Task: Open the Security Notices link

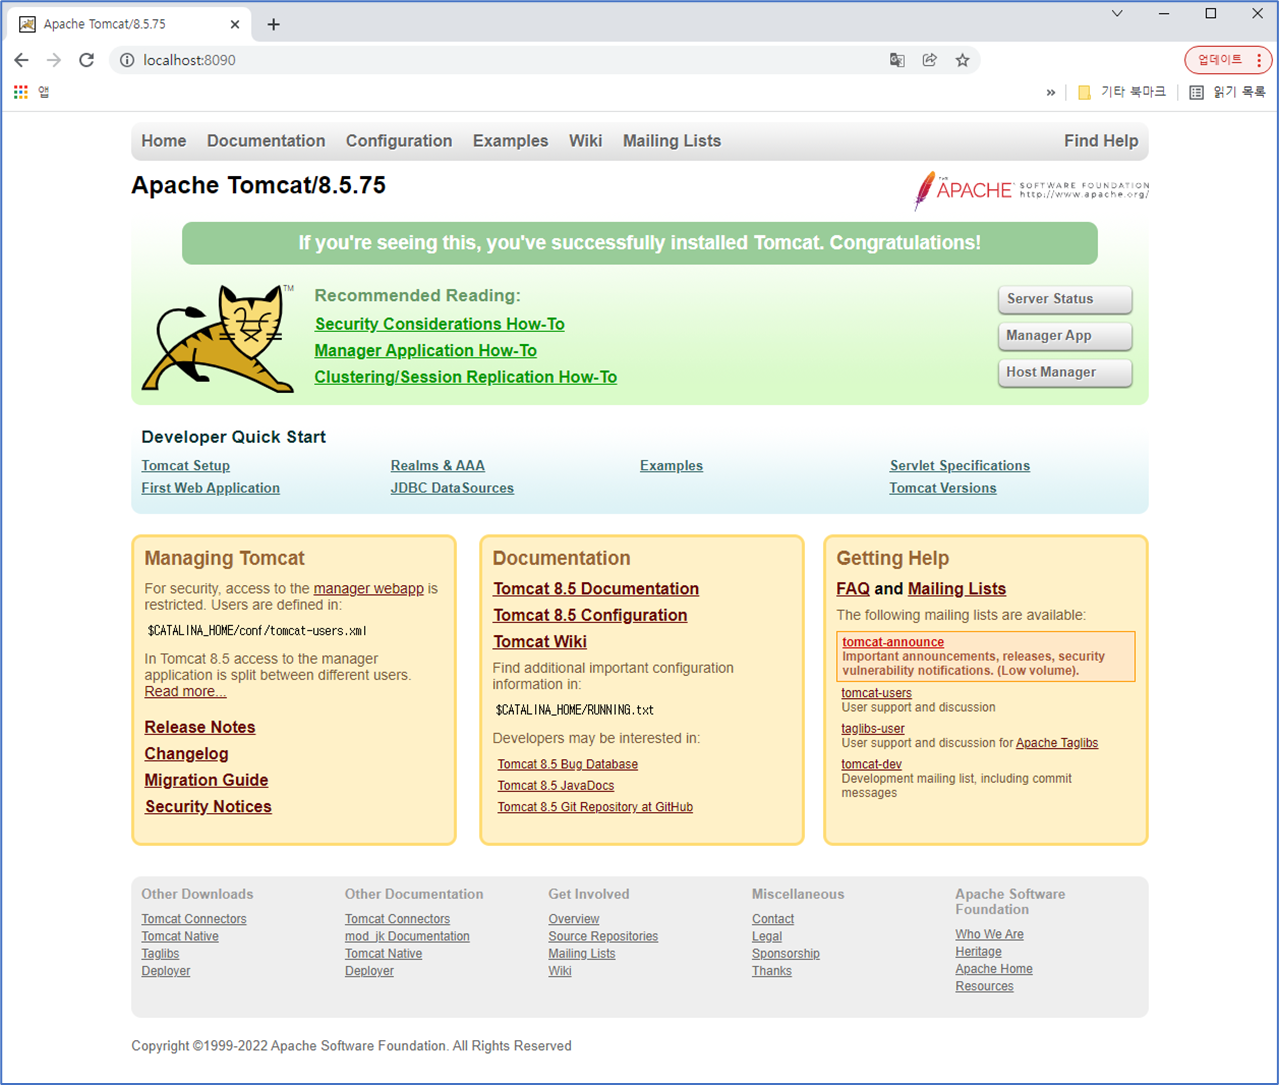Action: coord(208,807)
